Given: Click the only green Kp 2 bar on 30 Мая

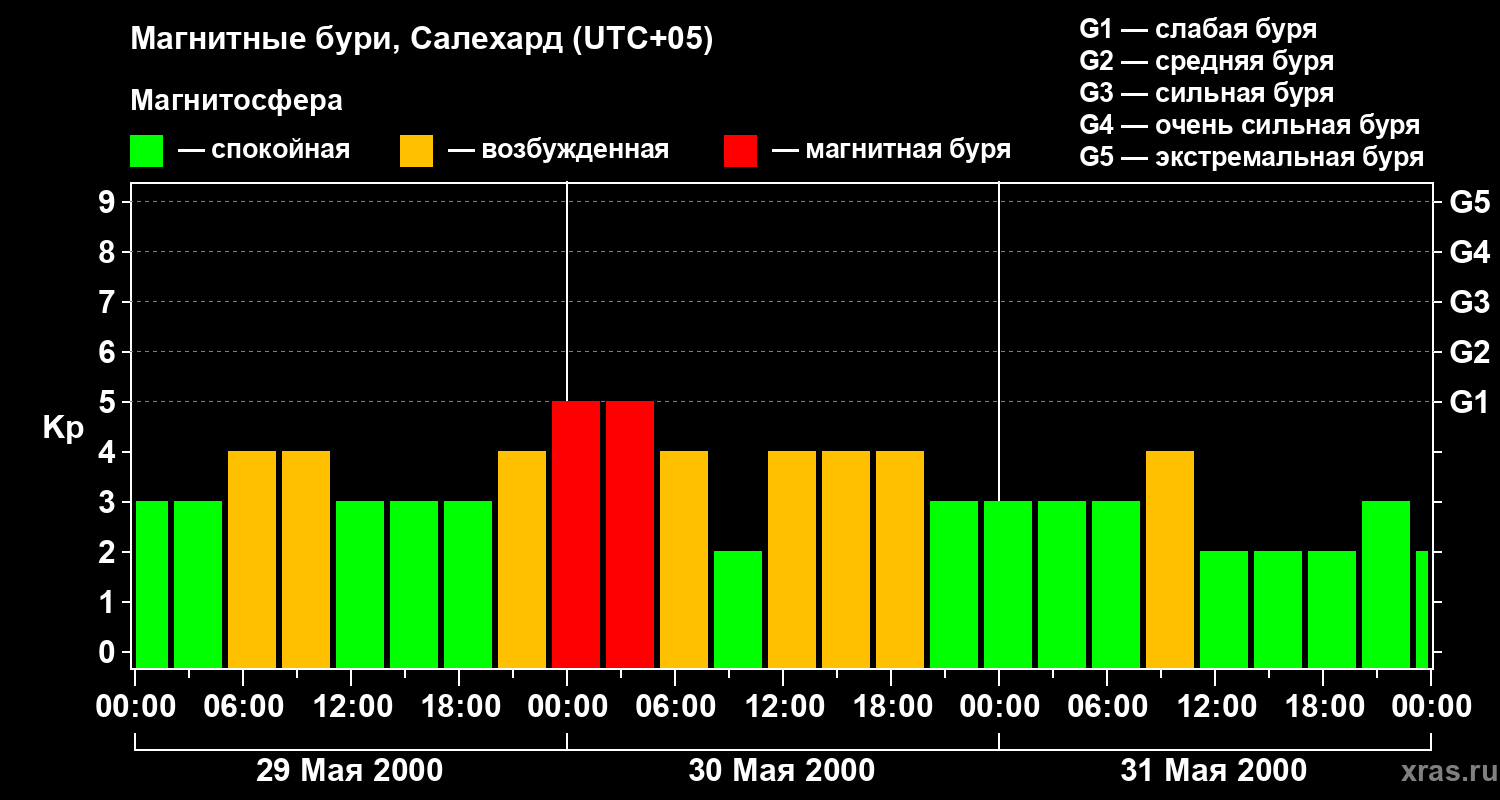Looking at the screenshot, I should (738, 610).
